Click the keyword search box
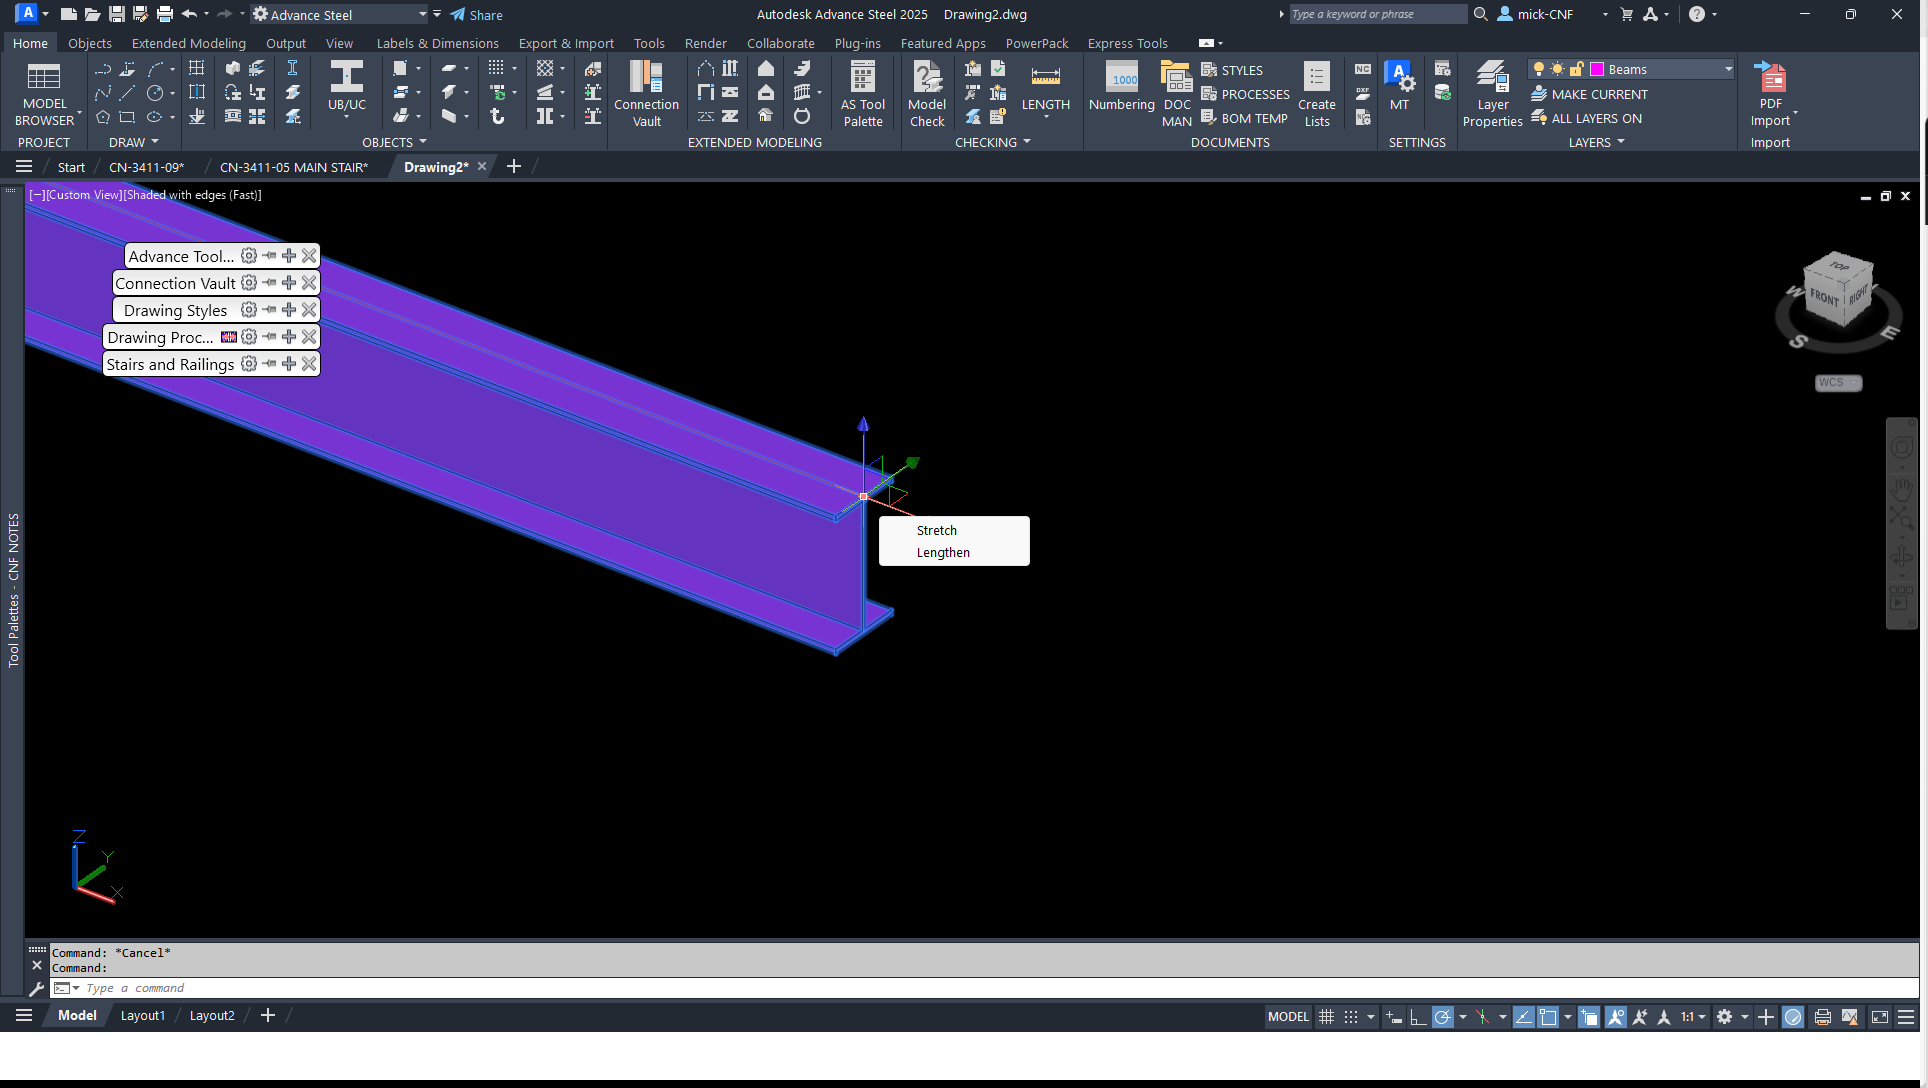 (x=1377, y=14)
